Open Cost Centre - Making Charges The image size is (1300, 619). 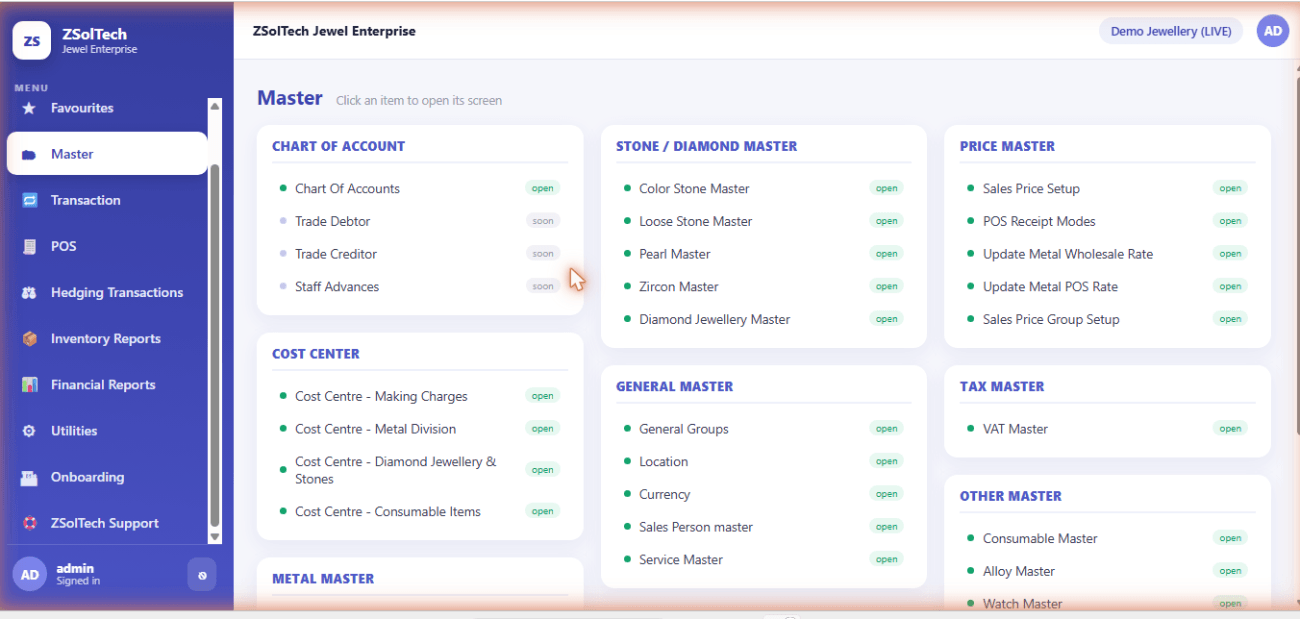419,396
